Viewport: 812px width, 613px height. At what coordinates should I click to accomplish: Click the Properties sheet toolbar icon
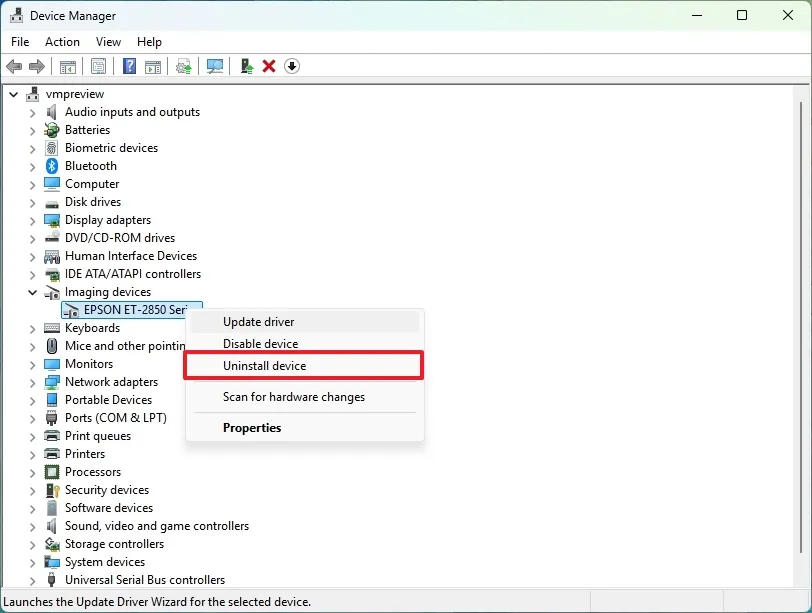tap(98, 66)
